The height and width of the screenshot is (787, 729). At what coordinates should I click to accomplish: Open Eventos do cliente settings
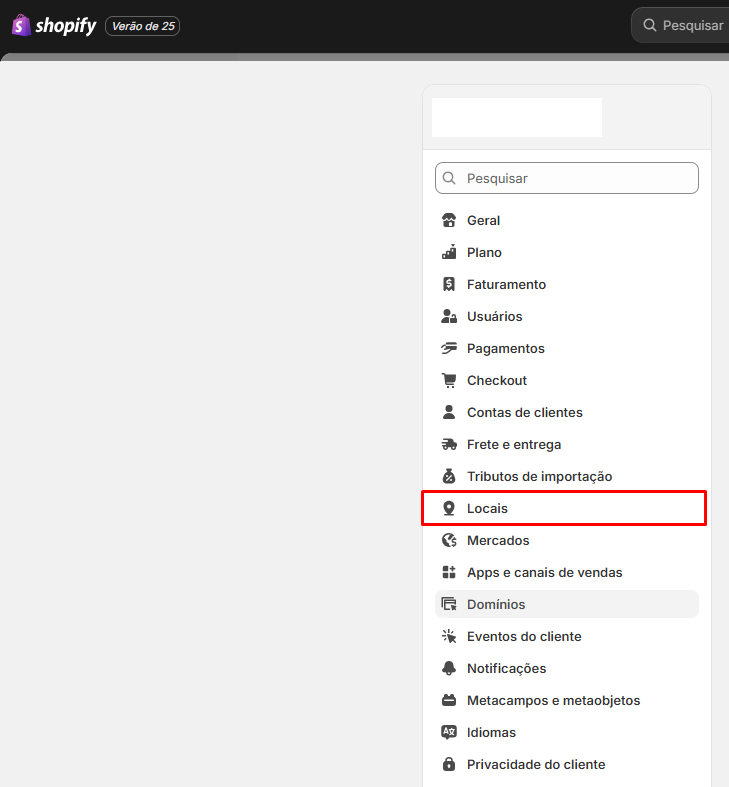point(567,636)
